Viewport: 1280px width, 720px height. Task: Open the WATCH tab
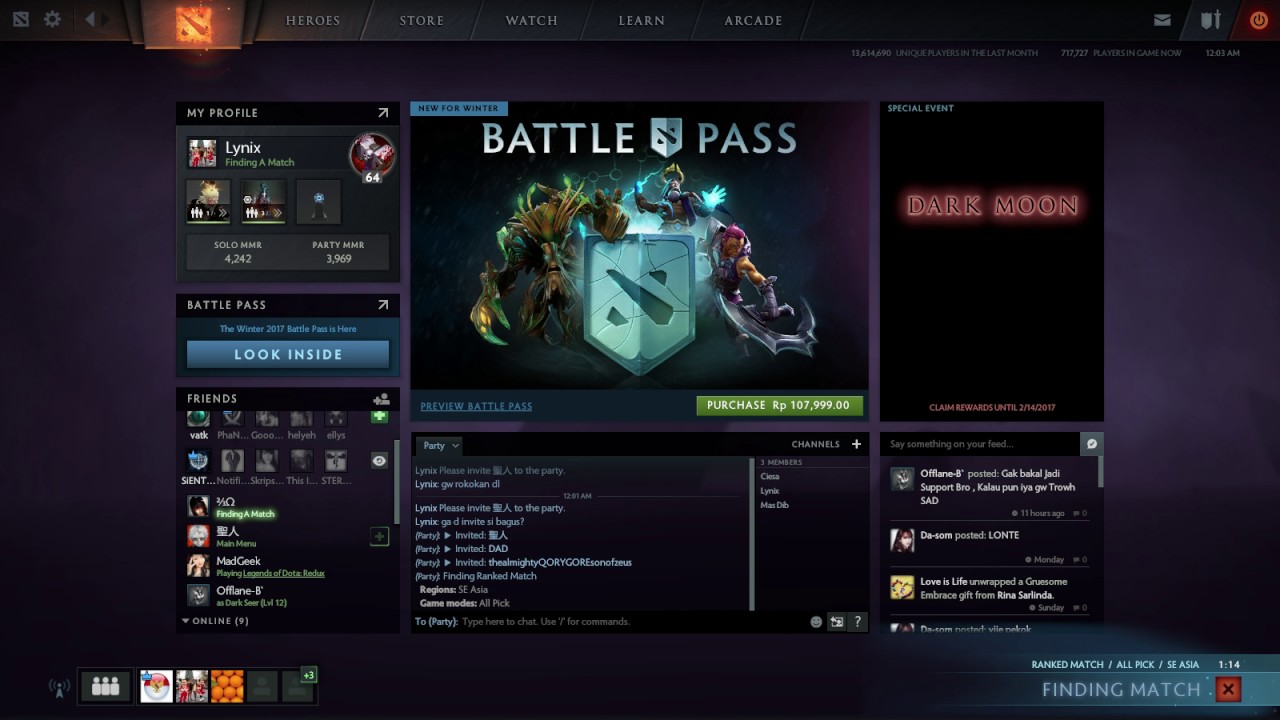[532, 21]
